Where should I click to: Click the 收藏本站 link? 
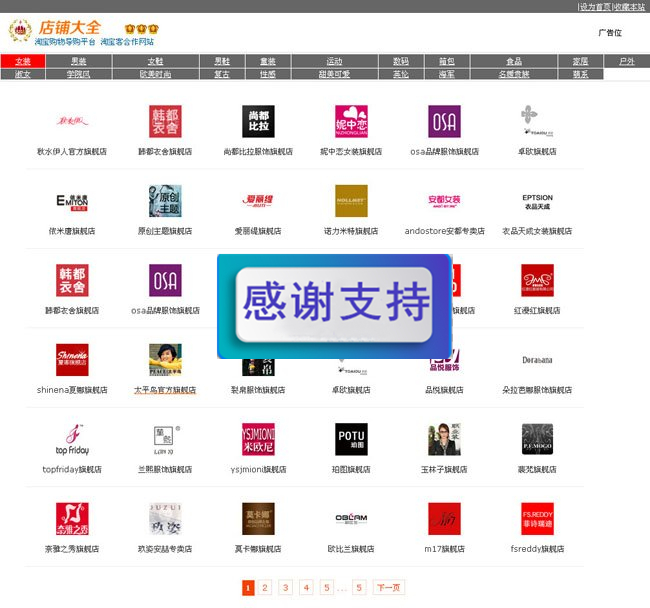coord(629,7)
